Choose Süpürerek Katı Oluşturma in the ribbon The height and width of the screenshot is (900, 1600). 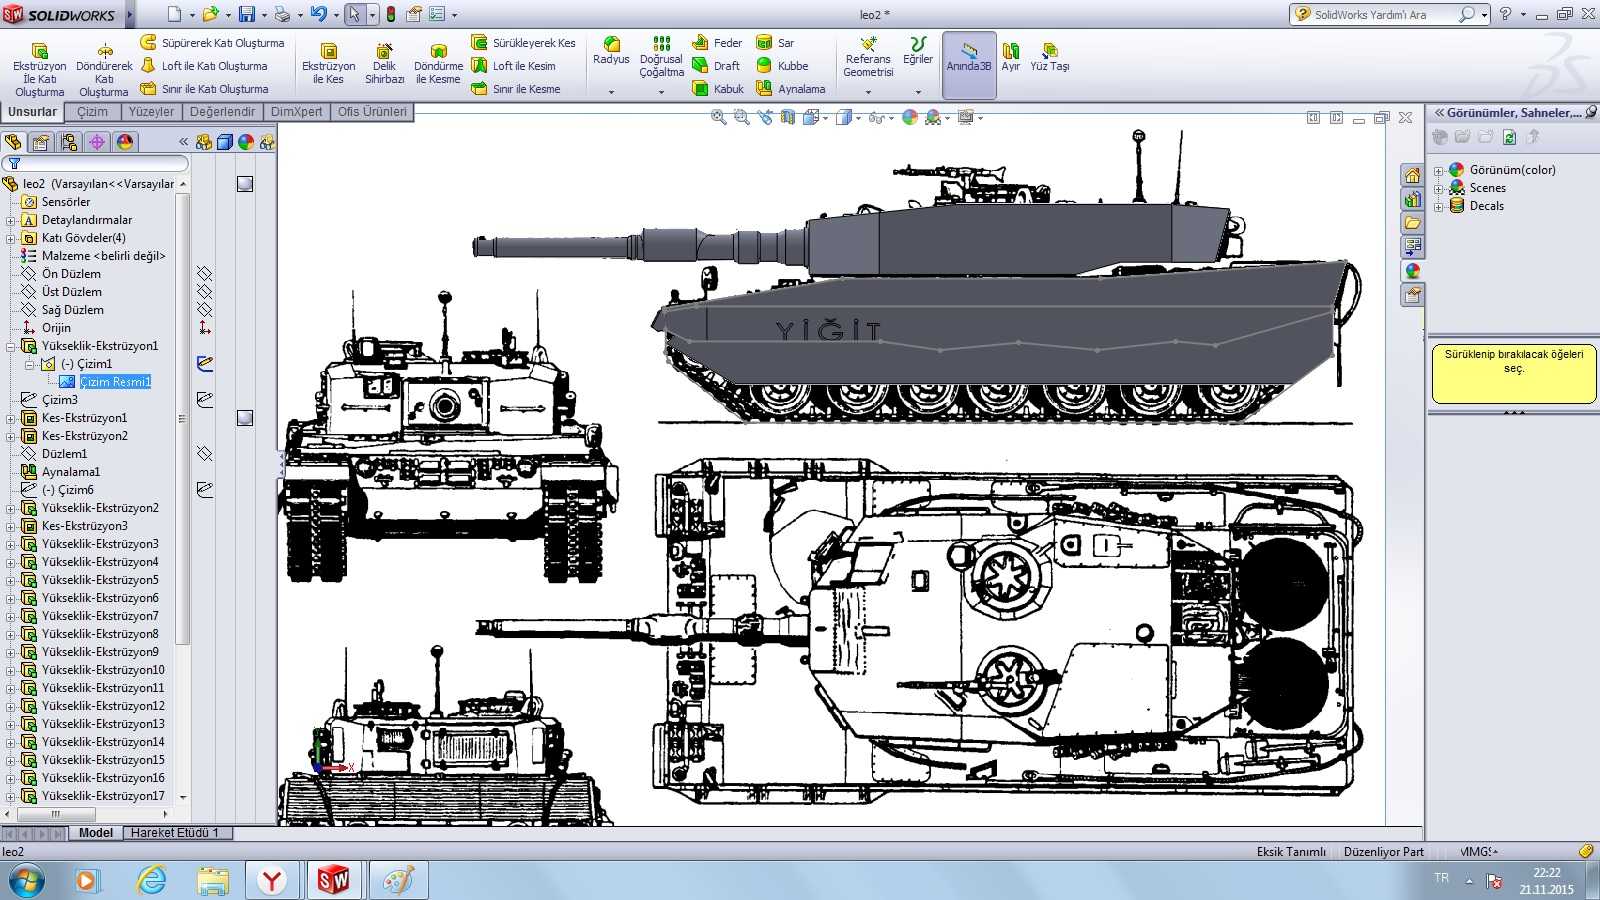pyautogui.click(x=212, y=43)
